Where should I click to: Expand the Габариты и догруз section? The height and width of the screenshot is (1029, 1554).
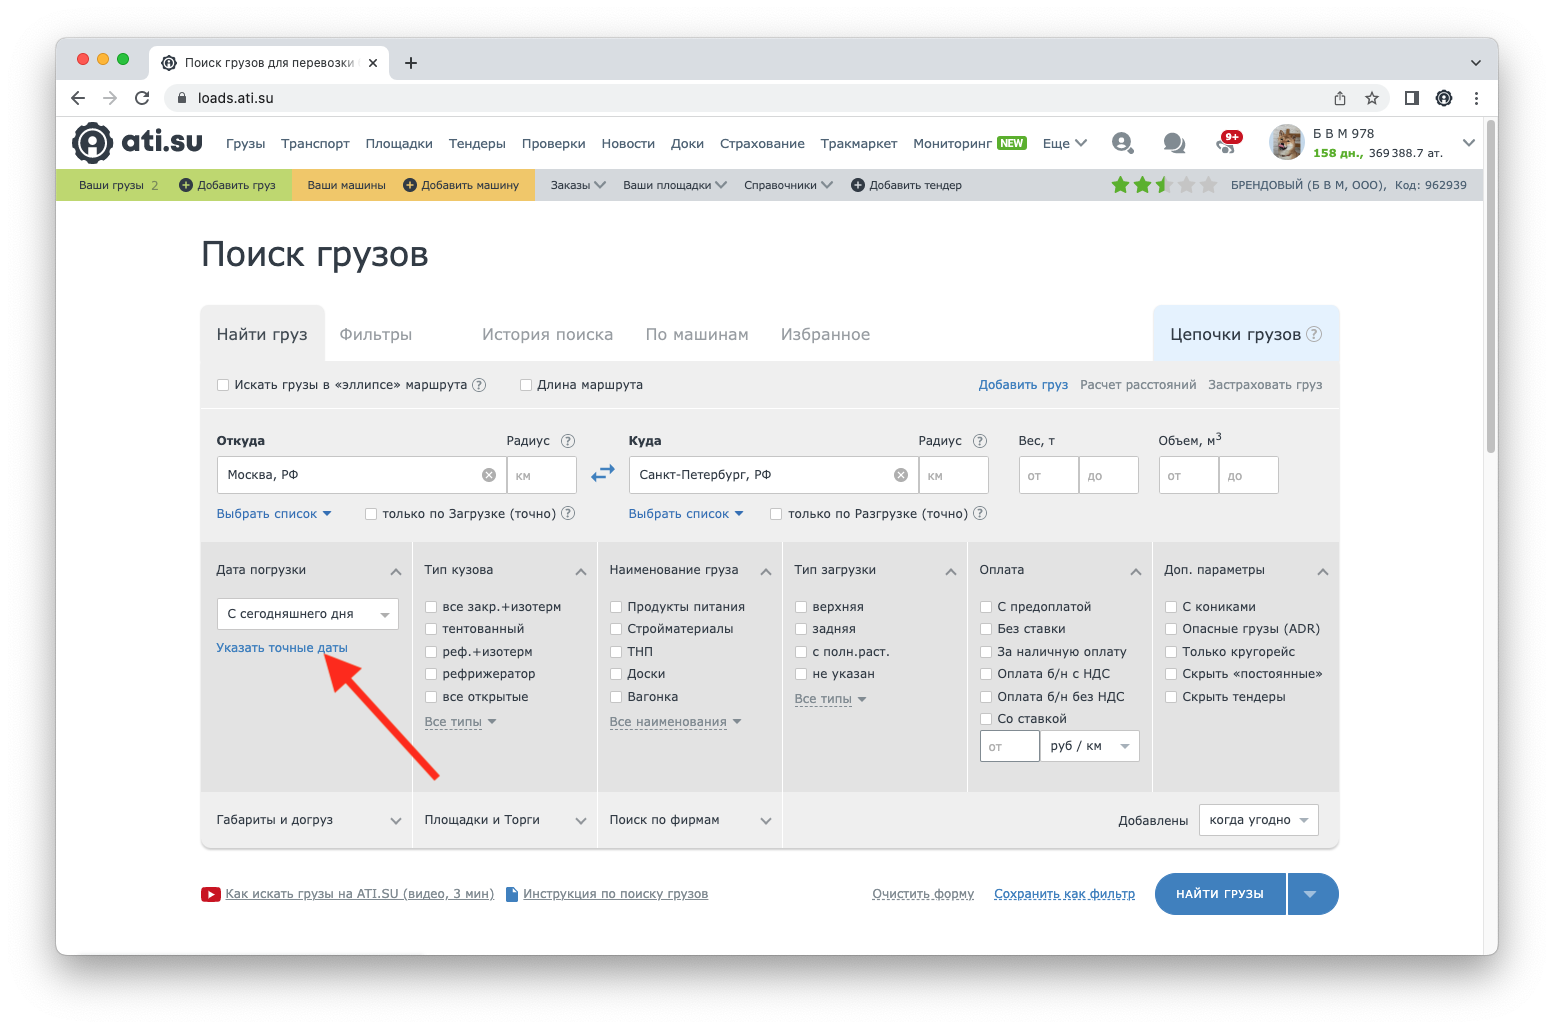[307, 820]
